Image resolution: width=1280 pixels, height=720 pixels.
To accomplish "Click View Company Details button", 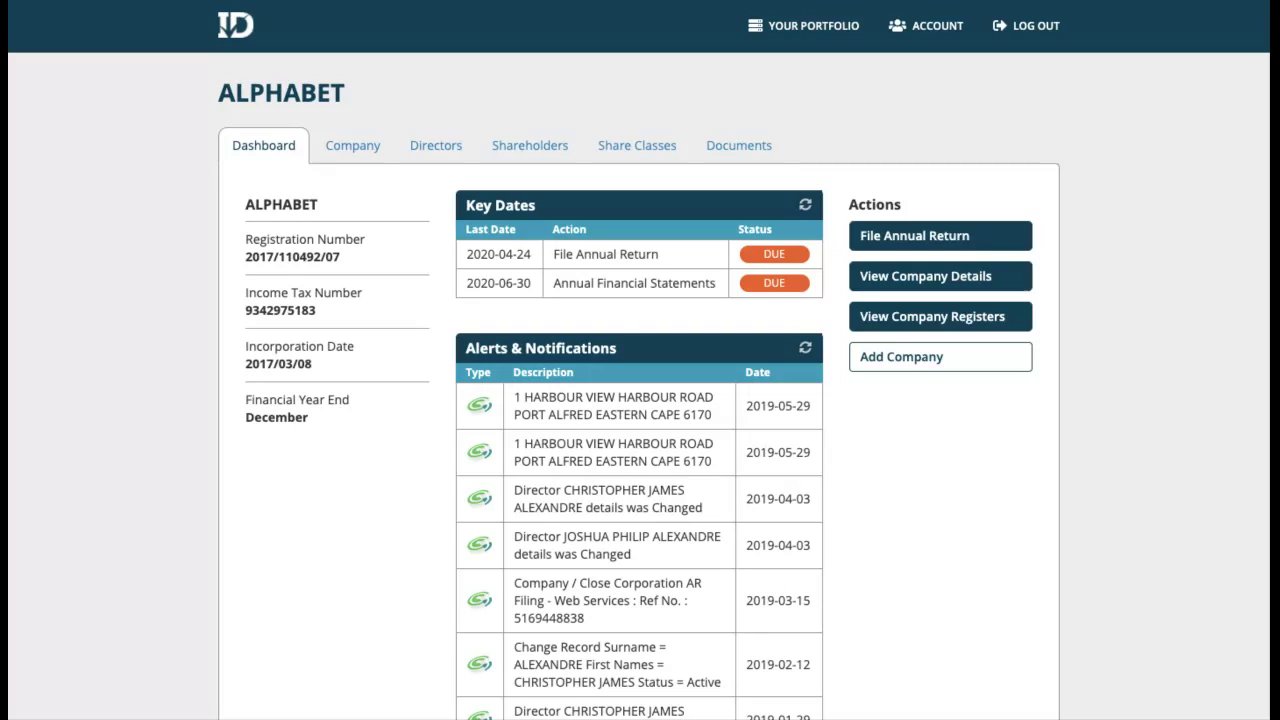I will (x=940, y=276).
